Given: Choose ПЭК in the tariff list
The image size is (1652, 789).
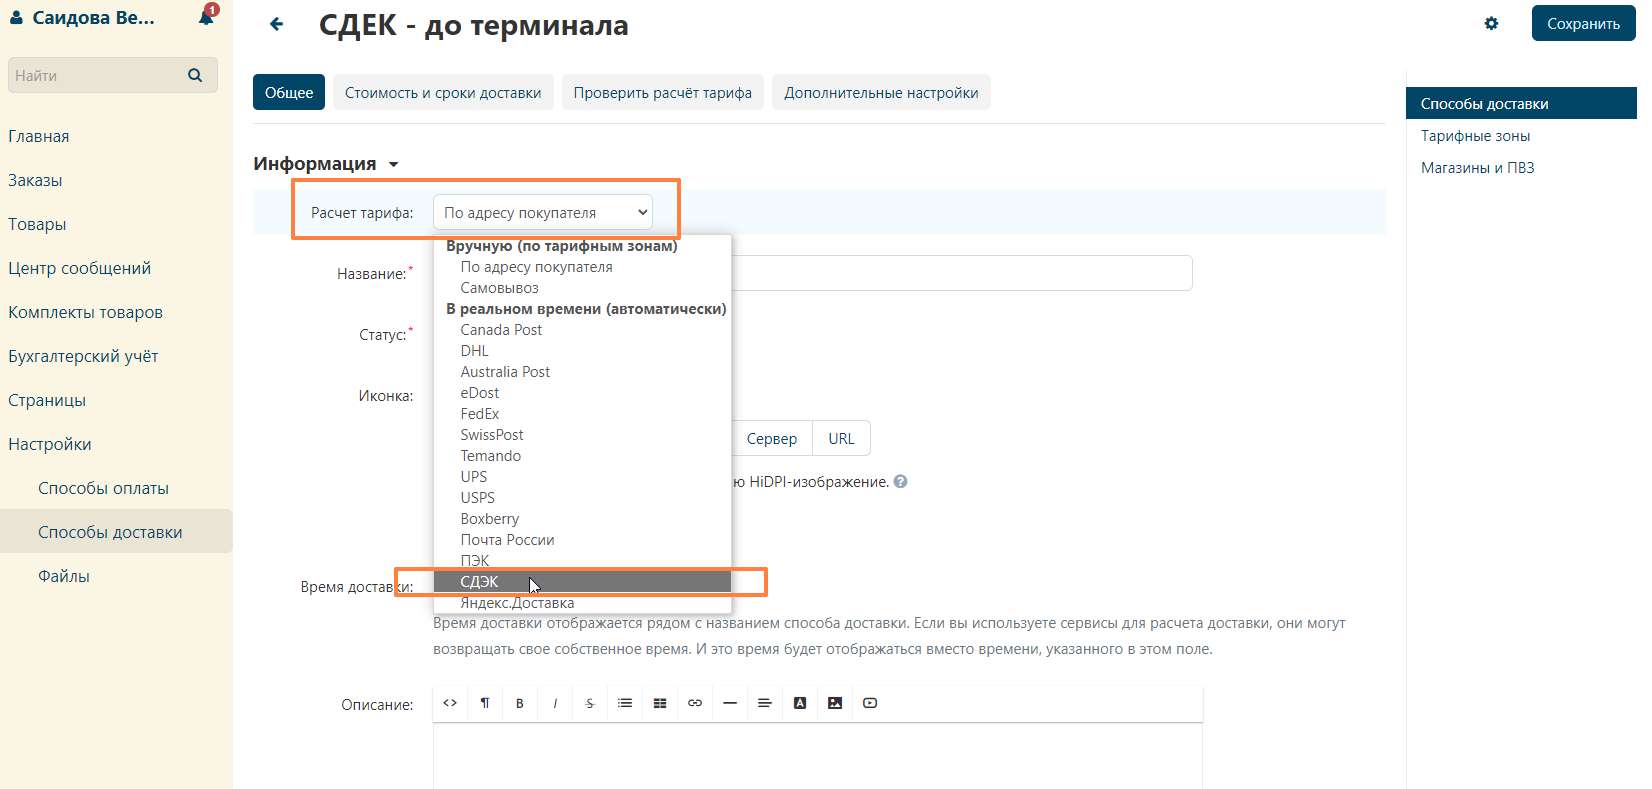Looking at the screenshot, I should click(582, 561).
